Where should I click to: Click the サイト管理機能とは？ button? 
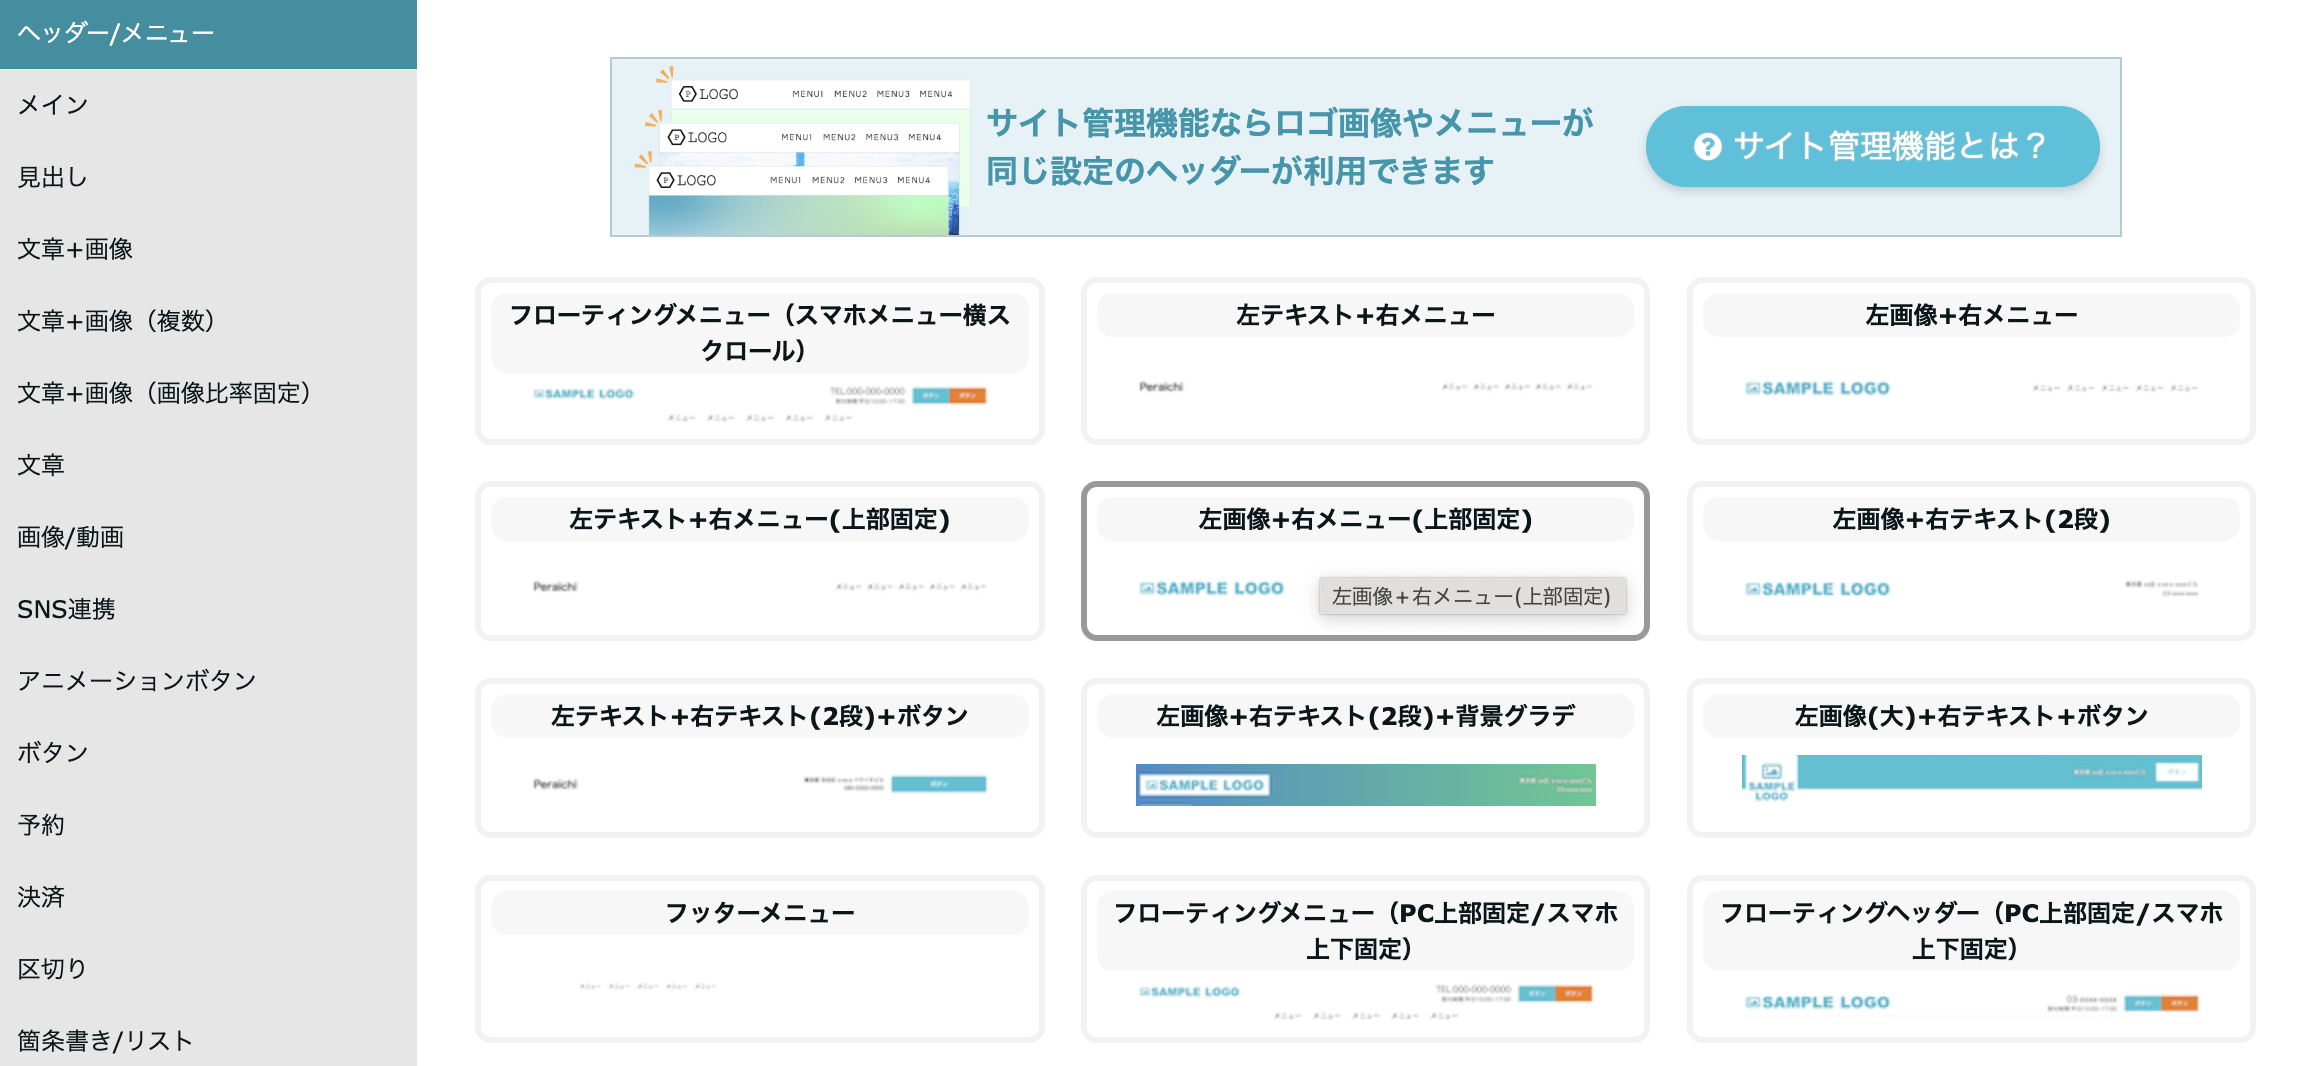click(1871, 146)
